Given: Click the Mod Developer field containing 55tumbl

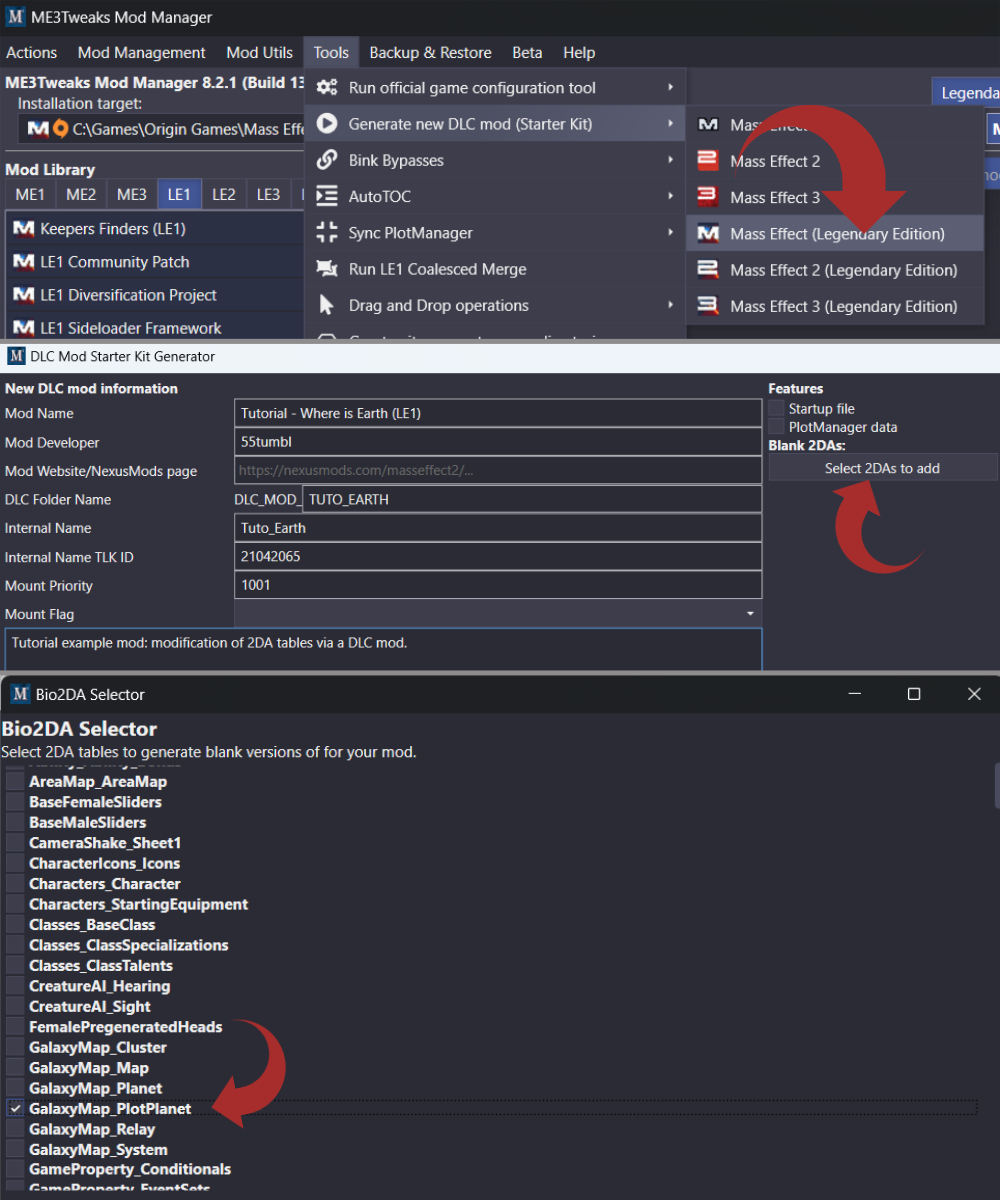Looking at the screenshot, I should click(498, 442).
